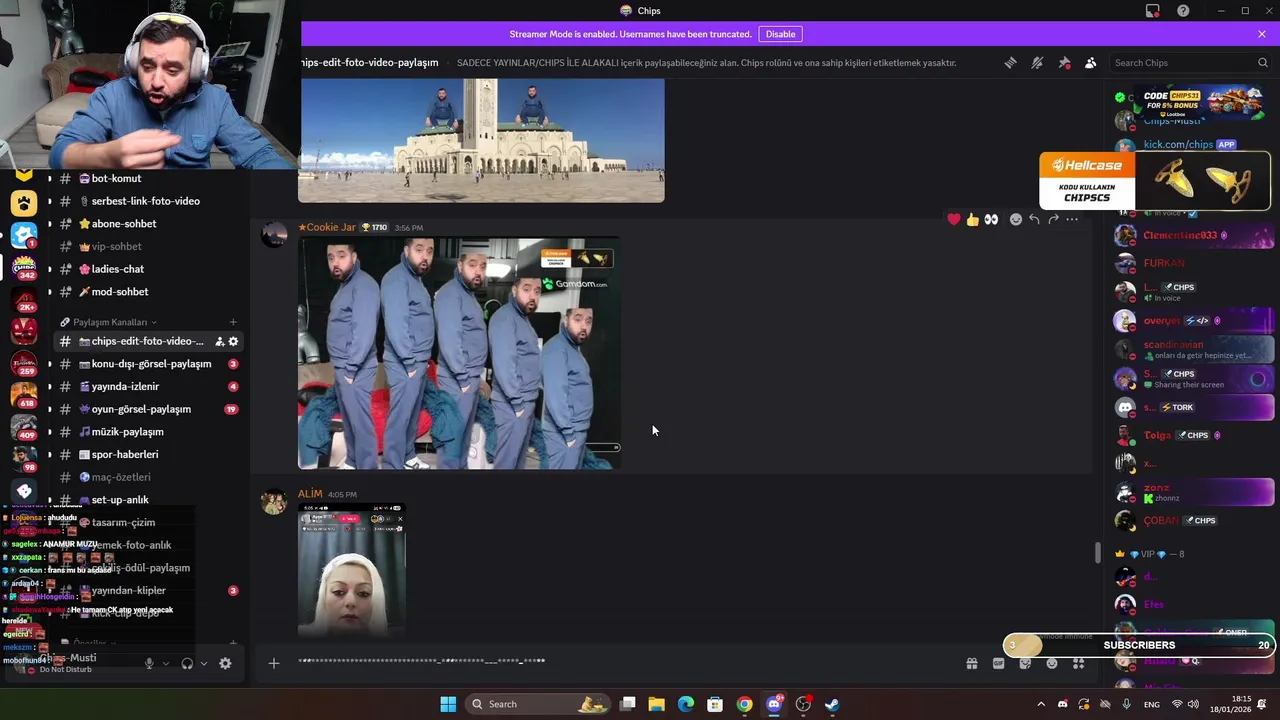Image resolution: width=1280 pixels, height=720 pixels.
Task: Open server with 2K+ badge
Action: 24,299
